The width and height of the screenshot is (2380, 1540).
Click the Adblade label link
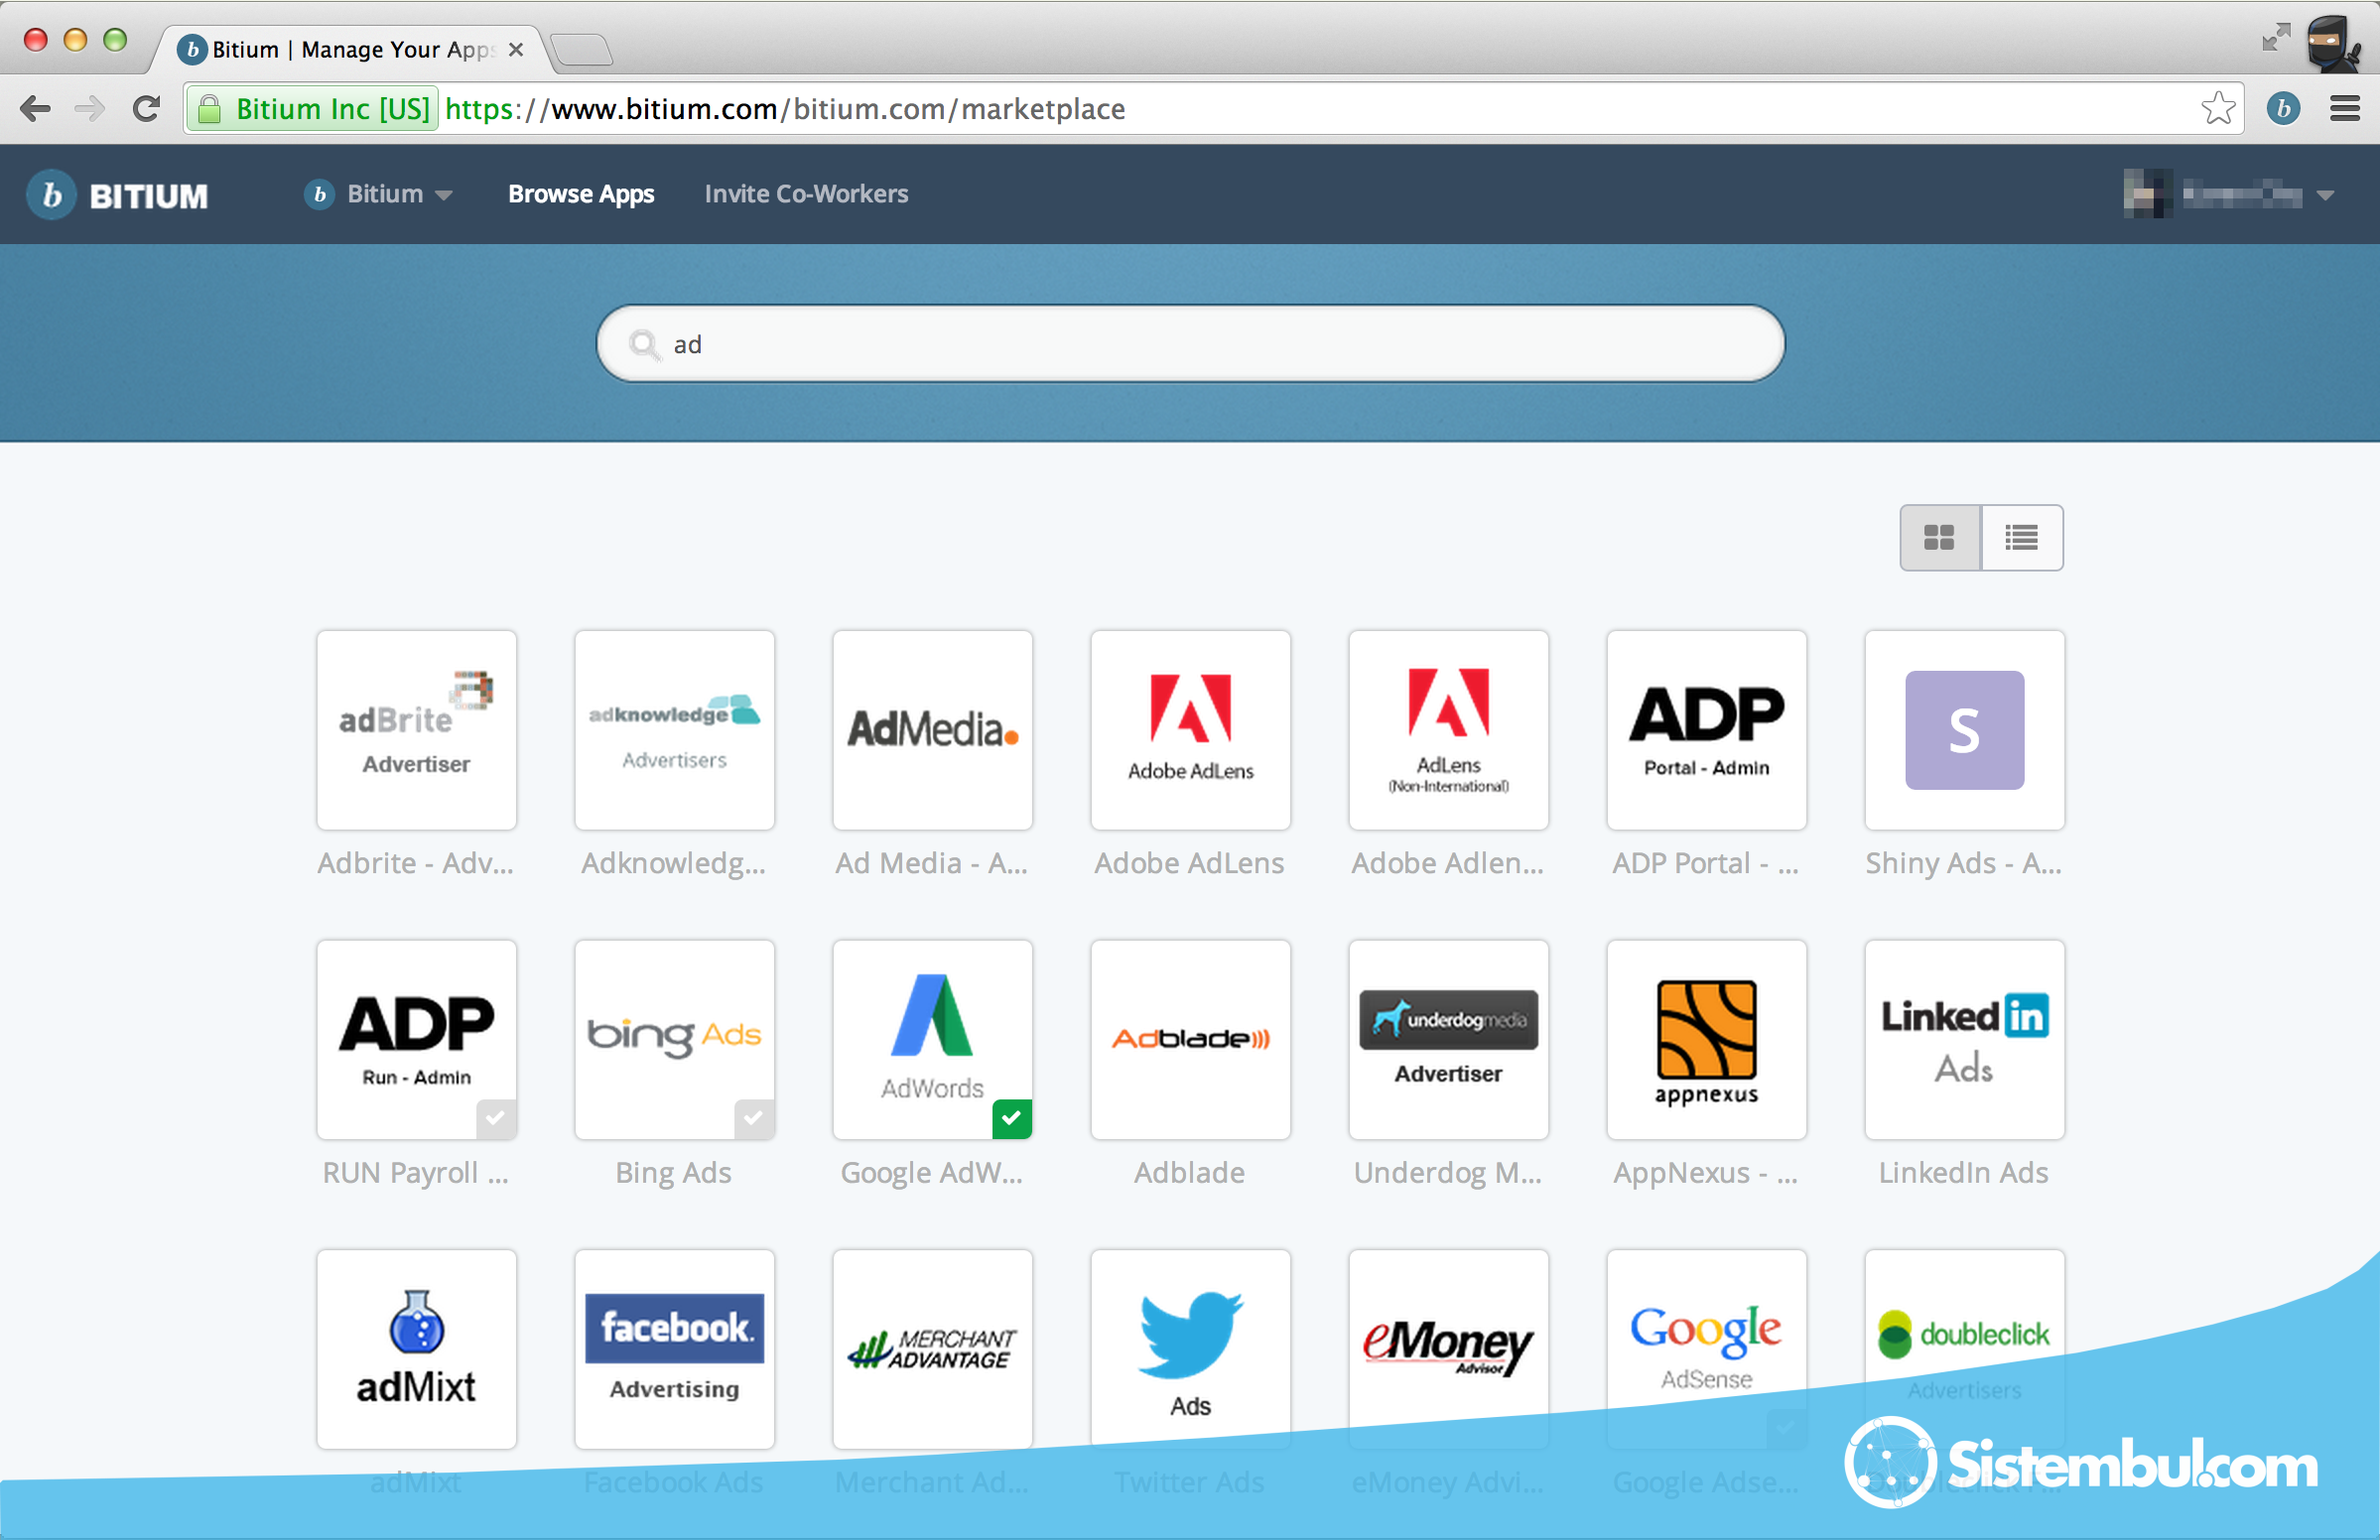pyautogui.click(x=1189, y=1173)
